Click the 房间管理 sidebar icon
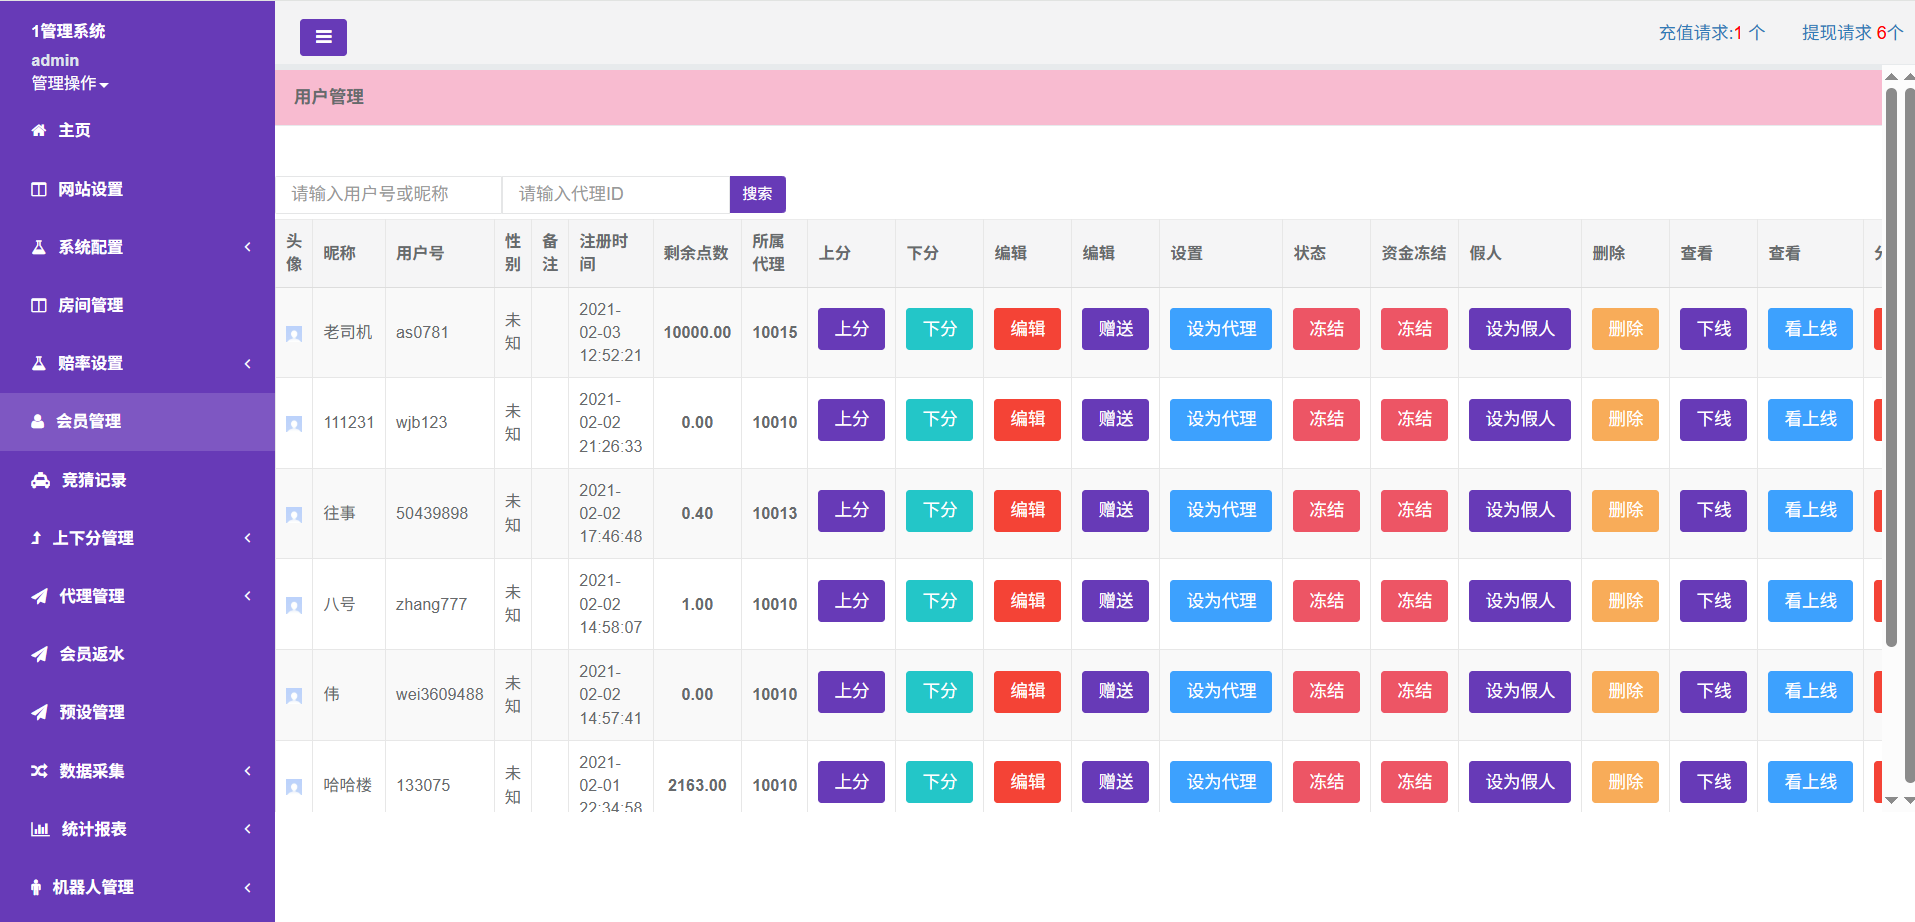This screenshot has width=1915, height=922. point(39,305)
